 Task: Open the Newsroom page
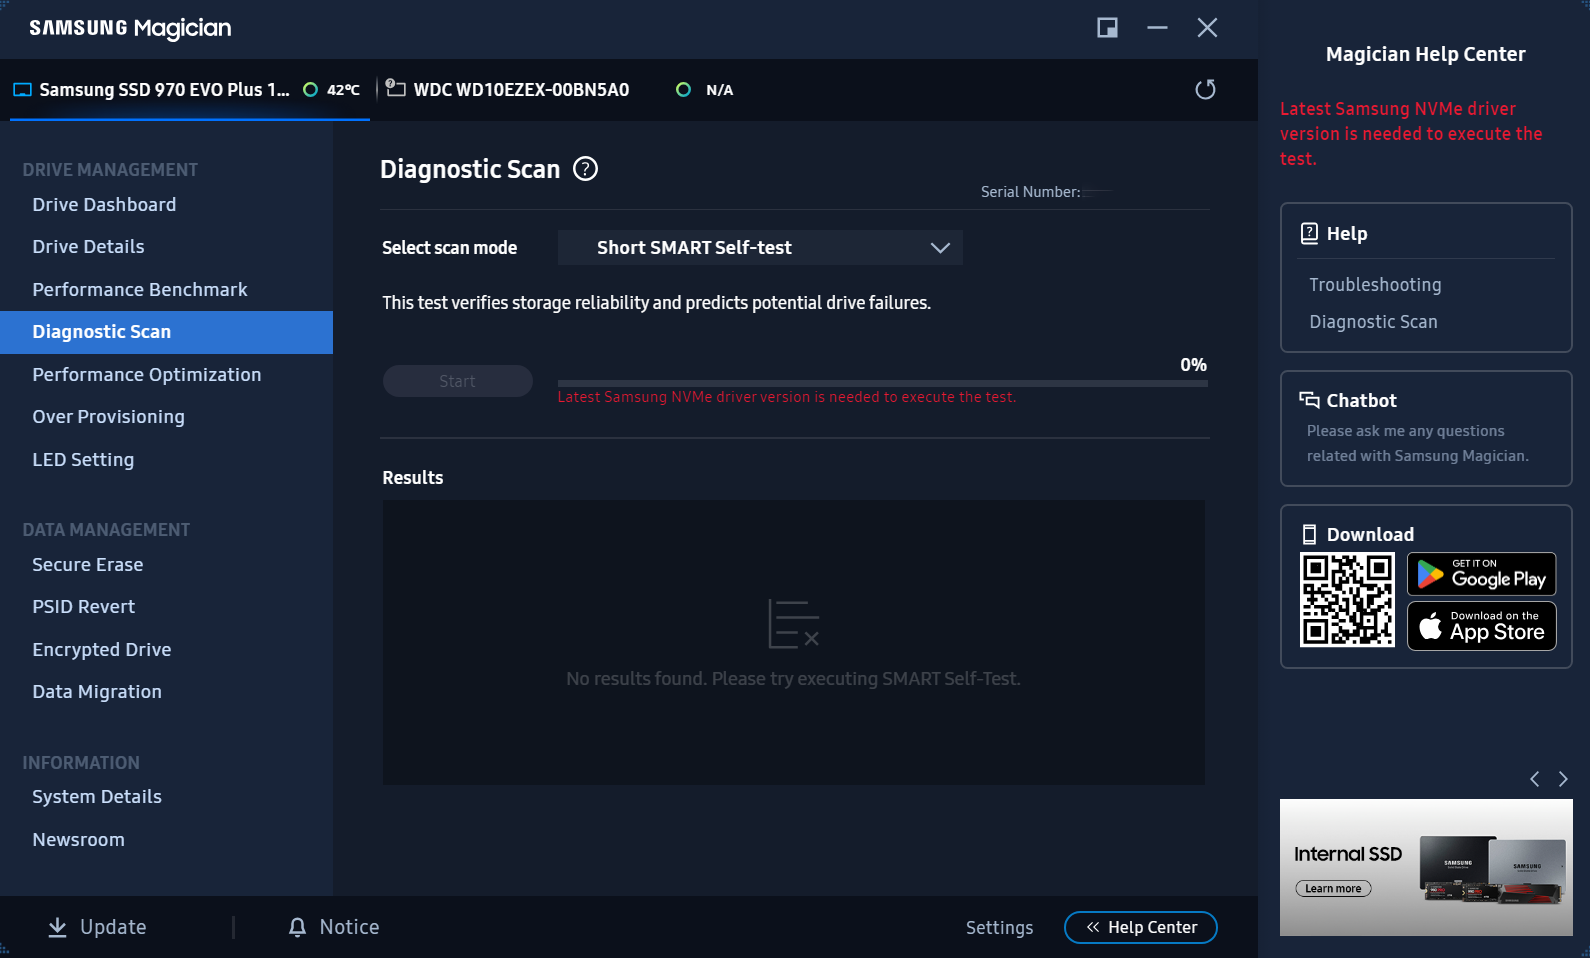(x=79, y=840)
